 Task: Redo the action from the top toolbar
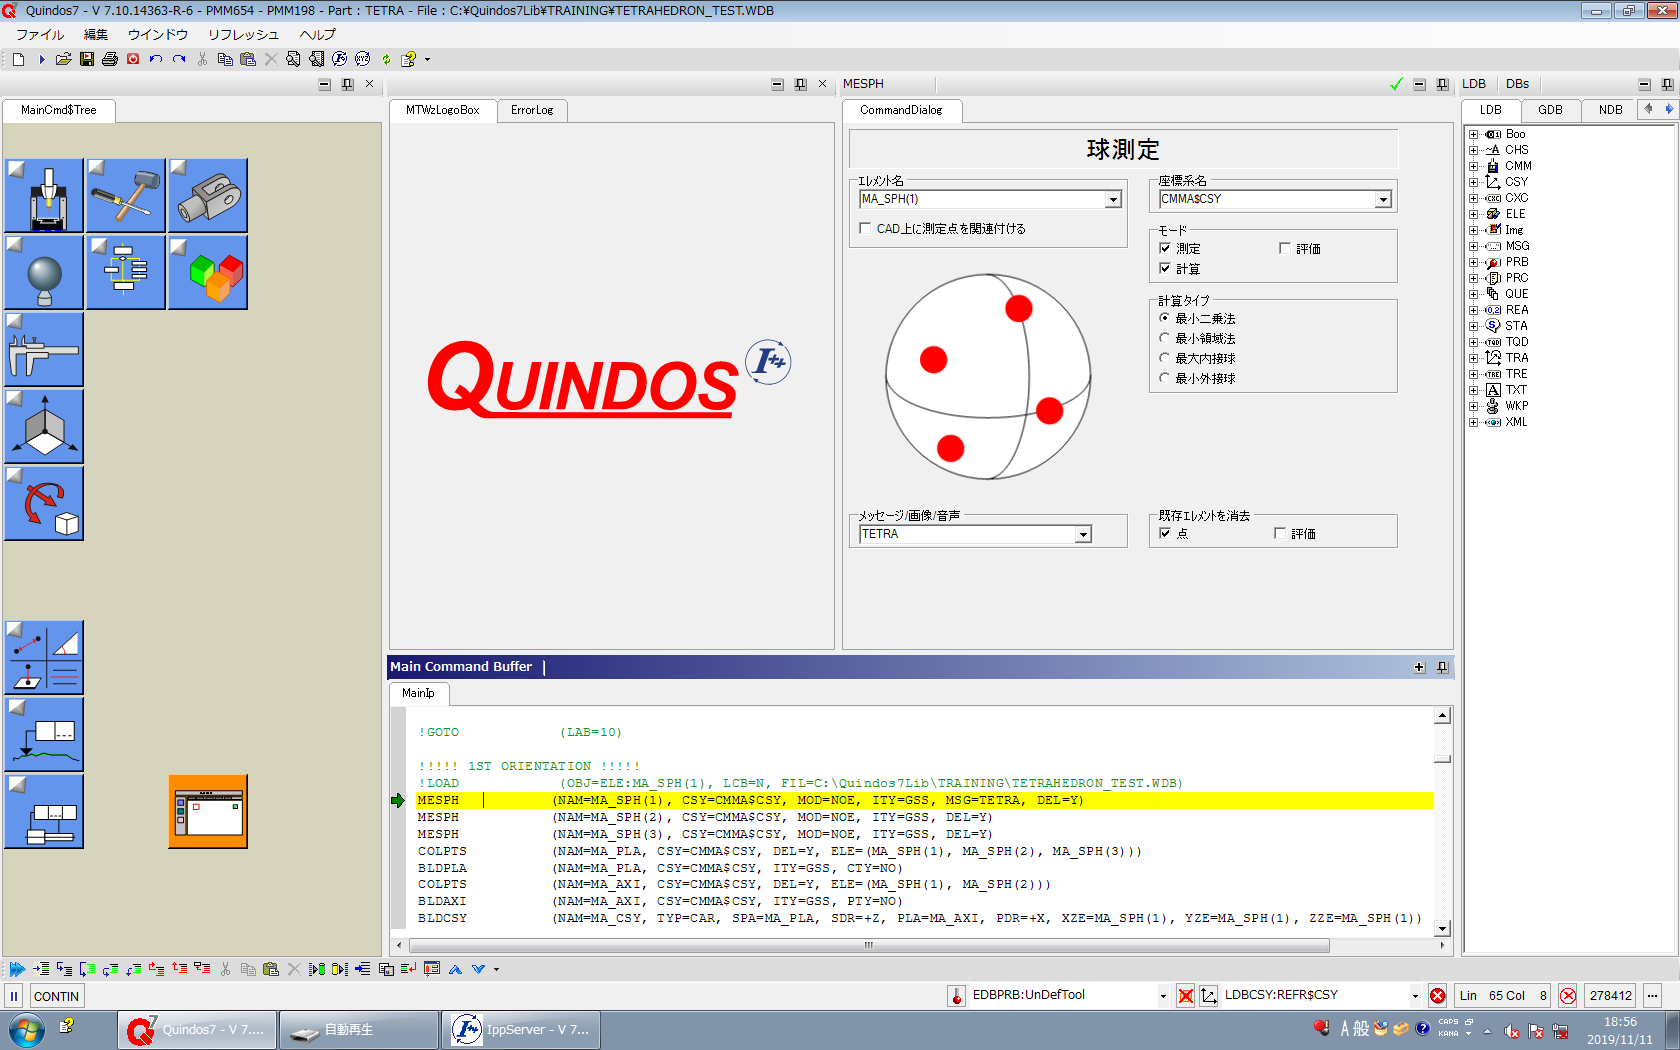179,59
